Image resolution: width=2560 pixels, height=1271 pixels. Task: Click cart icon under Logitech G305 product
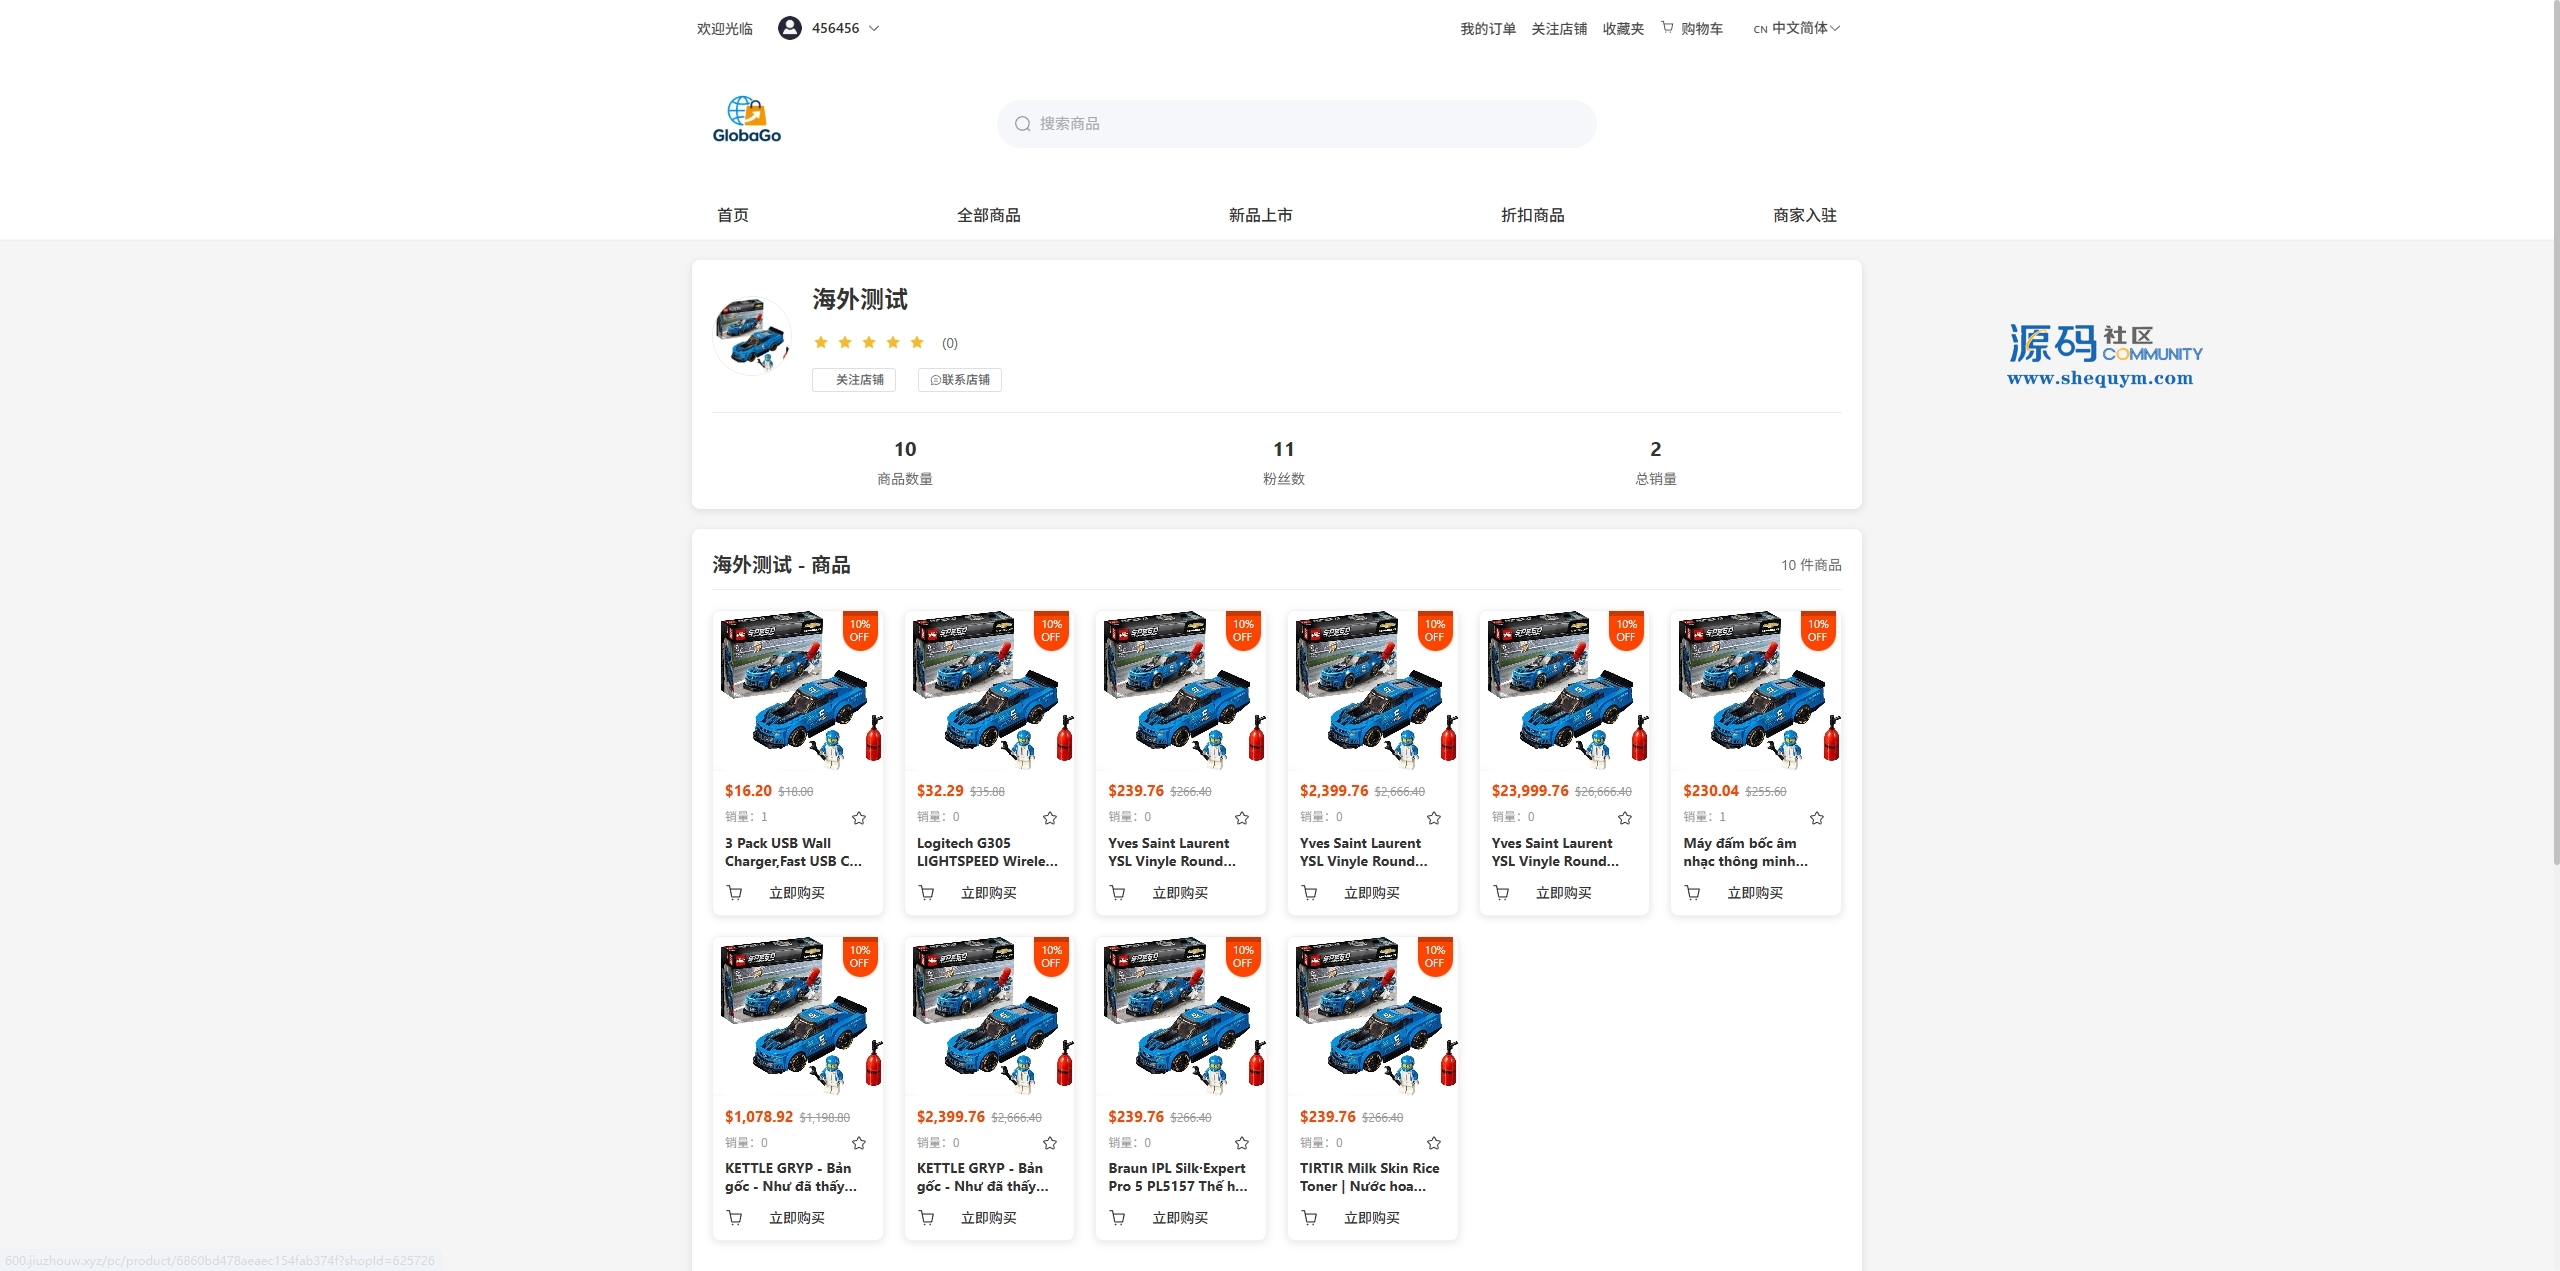(x=926, y=893)
